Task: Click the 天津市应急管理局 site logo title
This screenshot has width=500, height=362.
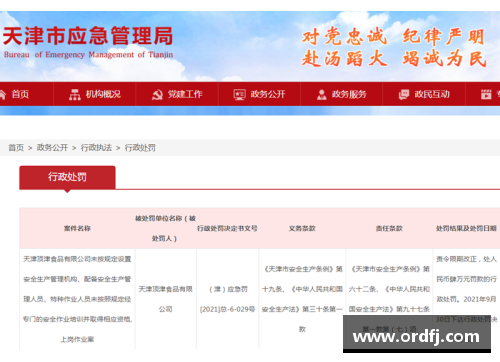Action: click(88, 36)
